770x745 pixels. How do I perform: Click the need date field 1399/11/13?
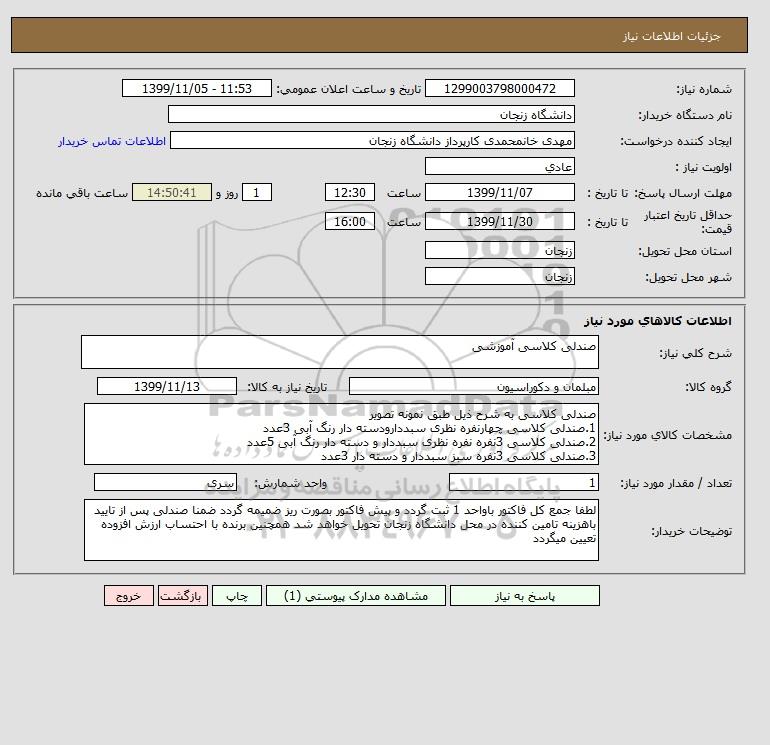[167, 386]
